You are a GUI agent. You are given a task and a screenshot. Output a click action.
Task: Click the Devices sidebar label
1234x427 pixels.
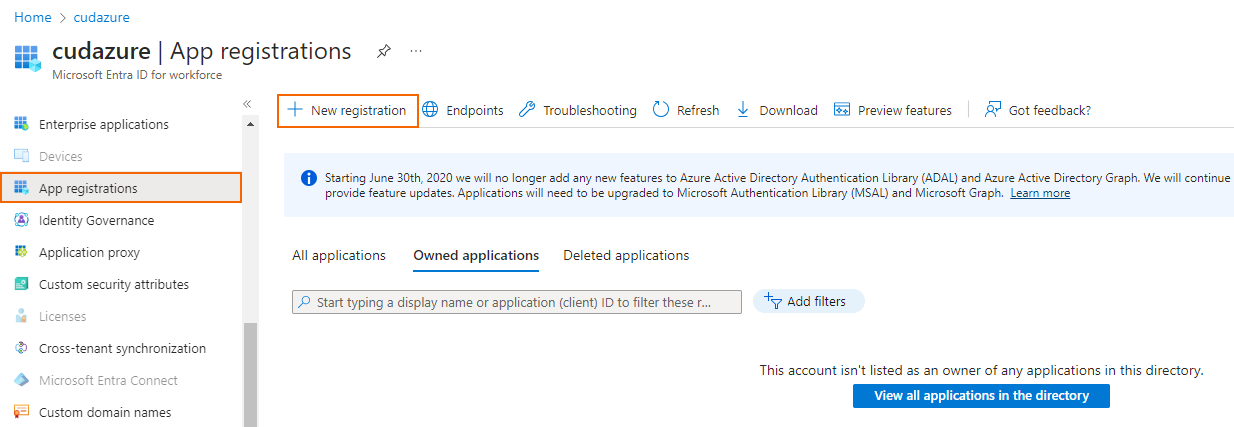point(61,156)
